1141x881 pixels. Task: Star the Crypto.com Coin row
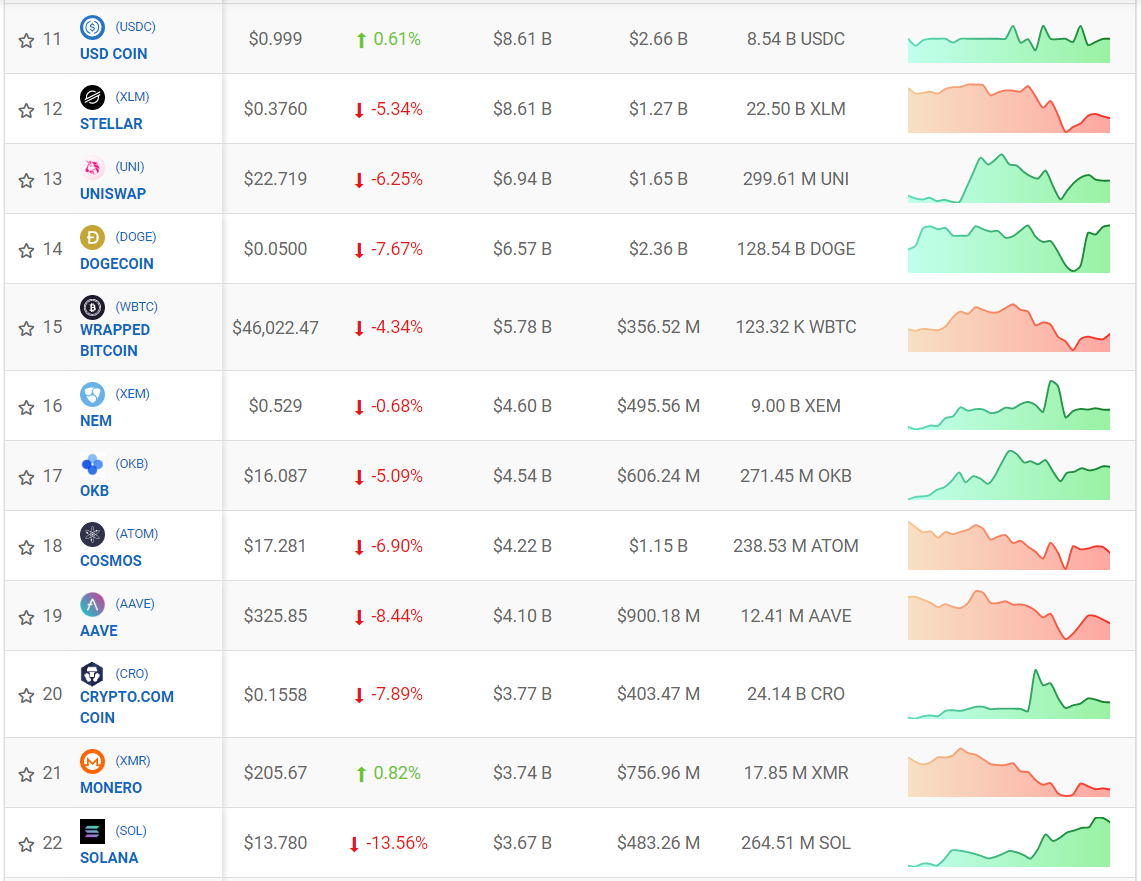(x=26, y=695)
